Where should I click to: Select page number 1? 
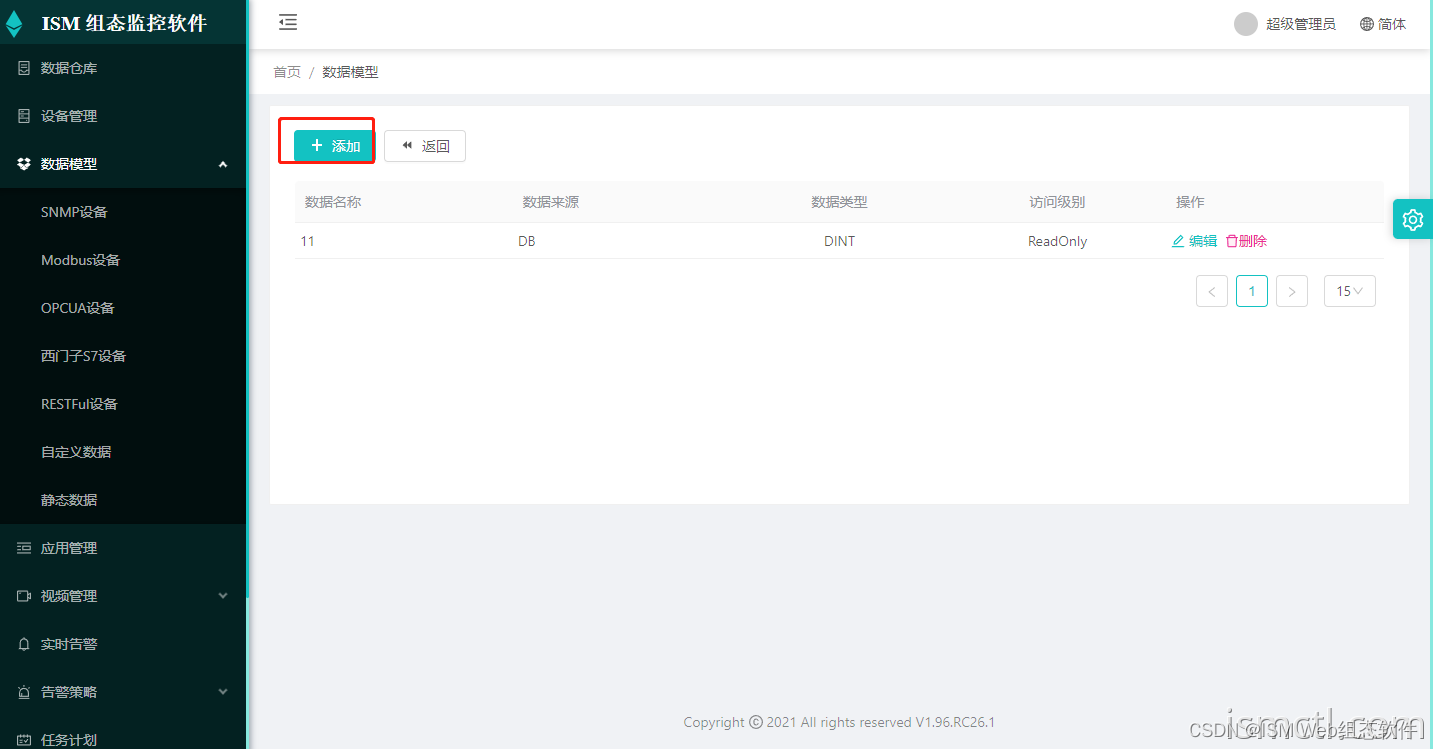point(1252,291)
